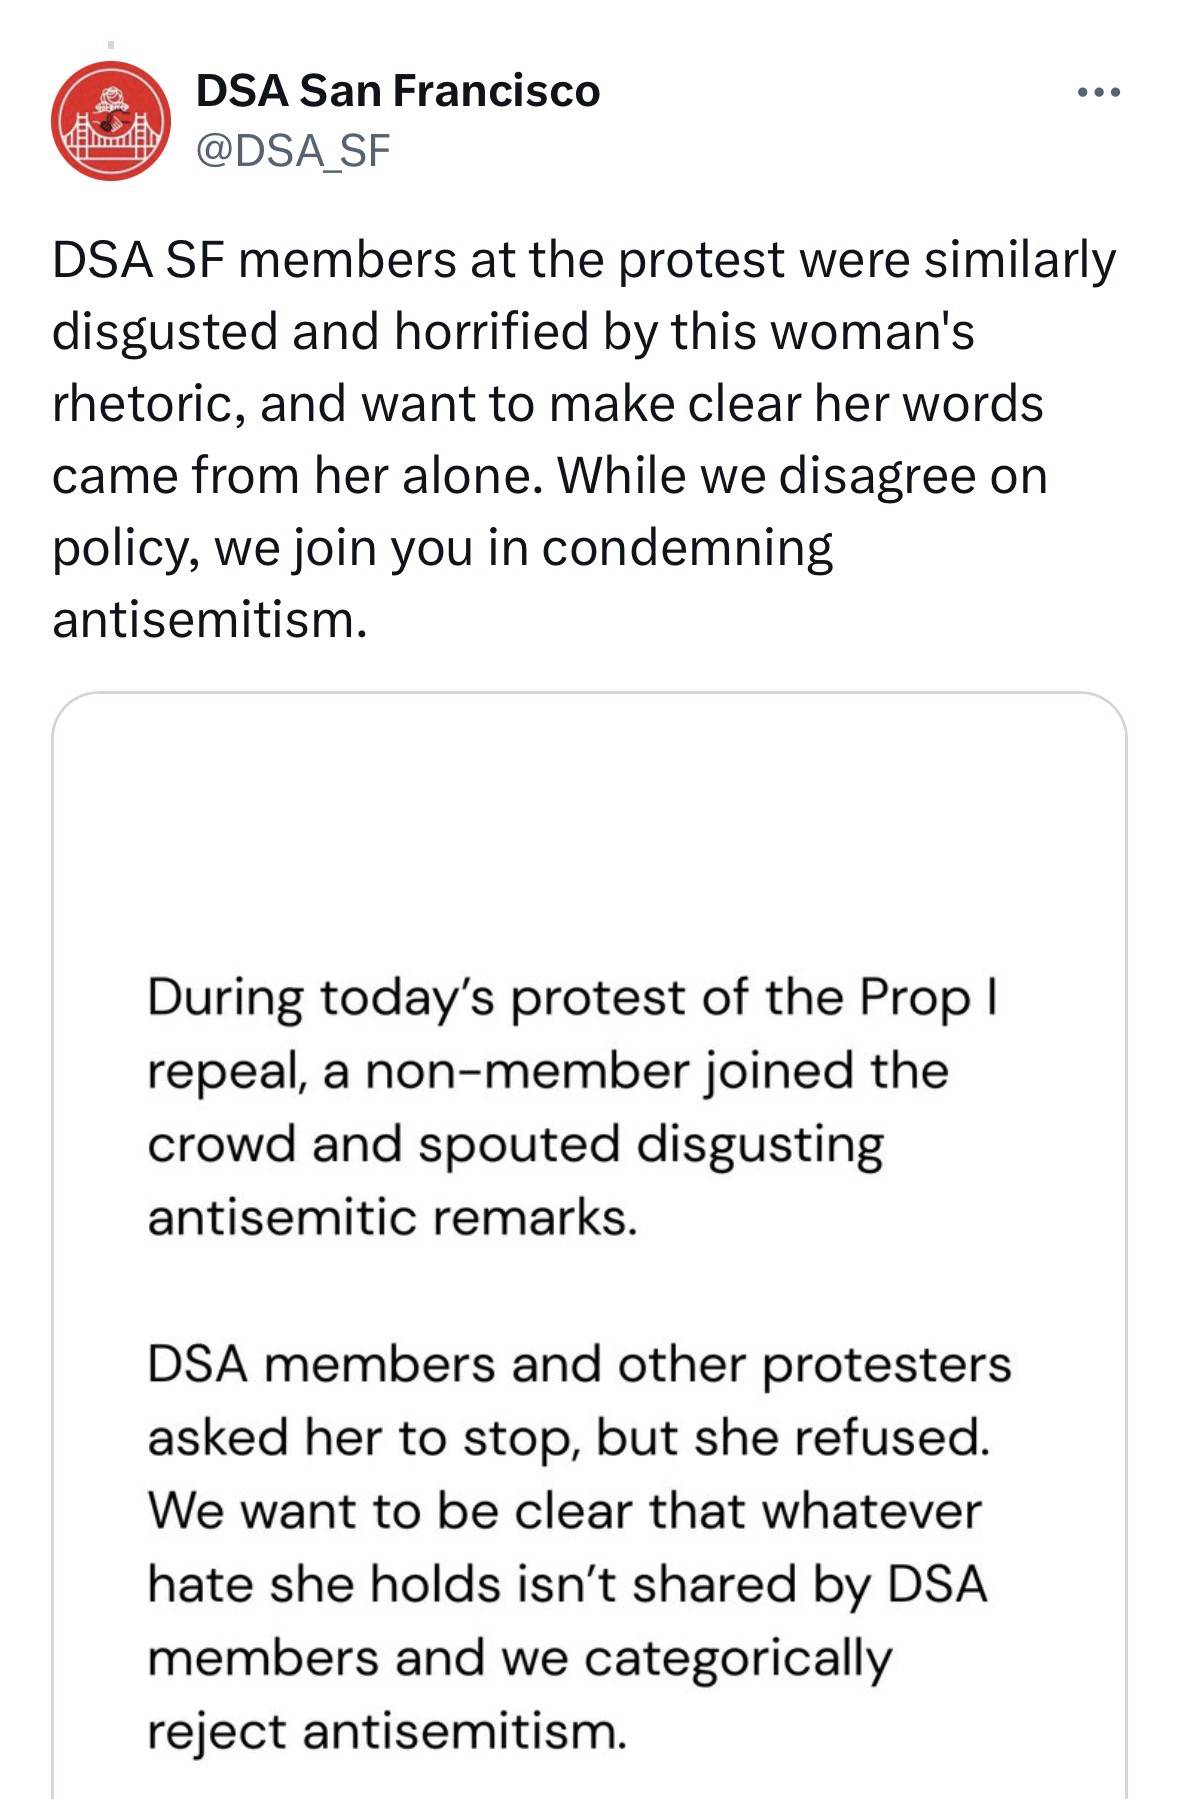Click the tweet line beginning "rhetoric, and want"
This screenshot has width=1179, height=1799.
tap(547, 404)
